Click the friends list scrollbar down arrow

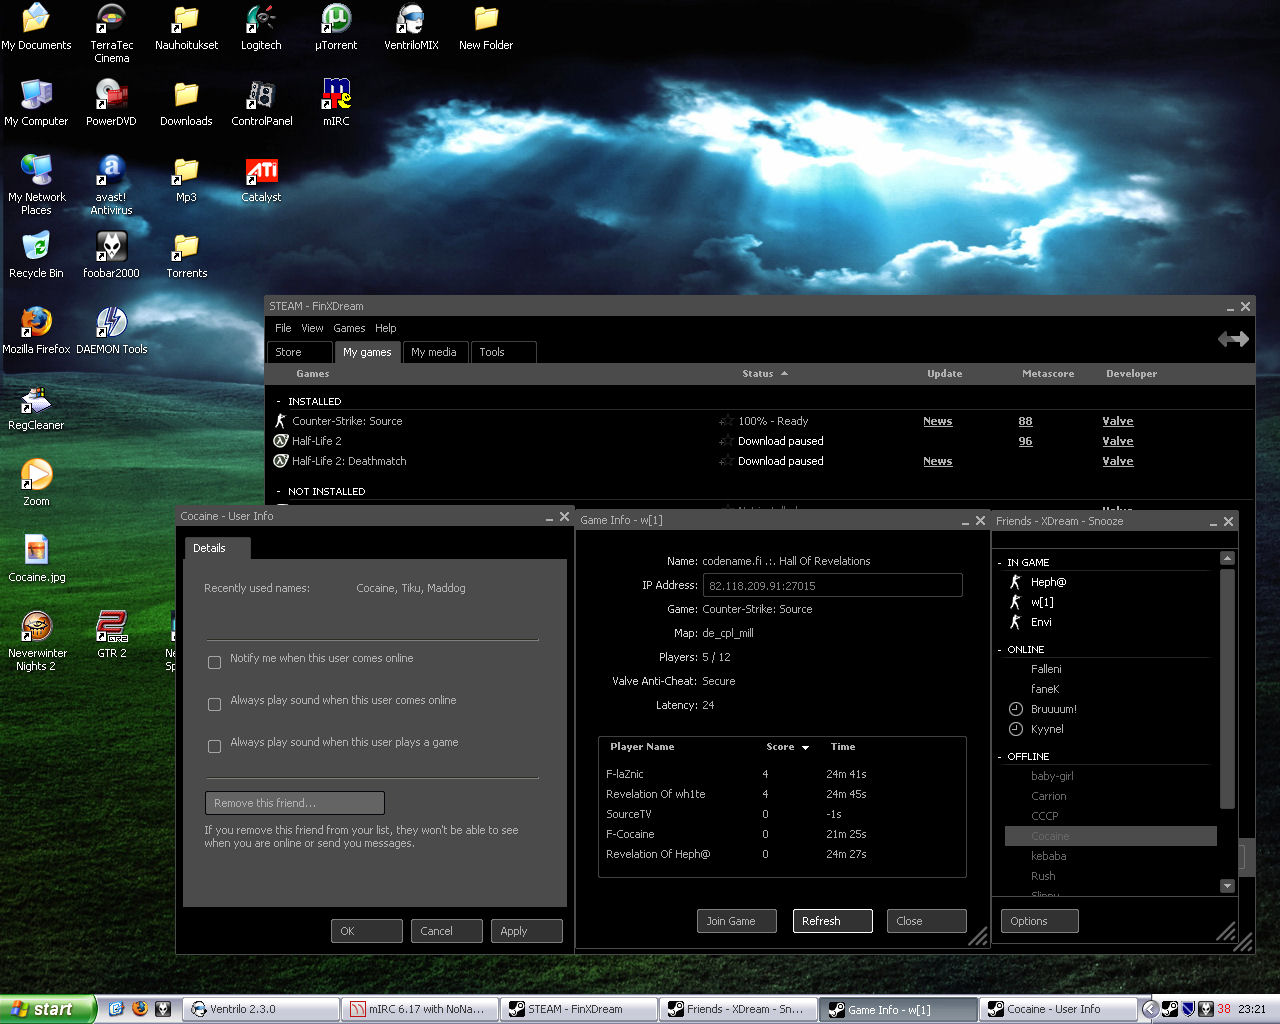1227,886
